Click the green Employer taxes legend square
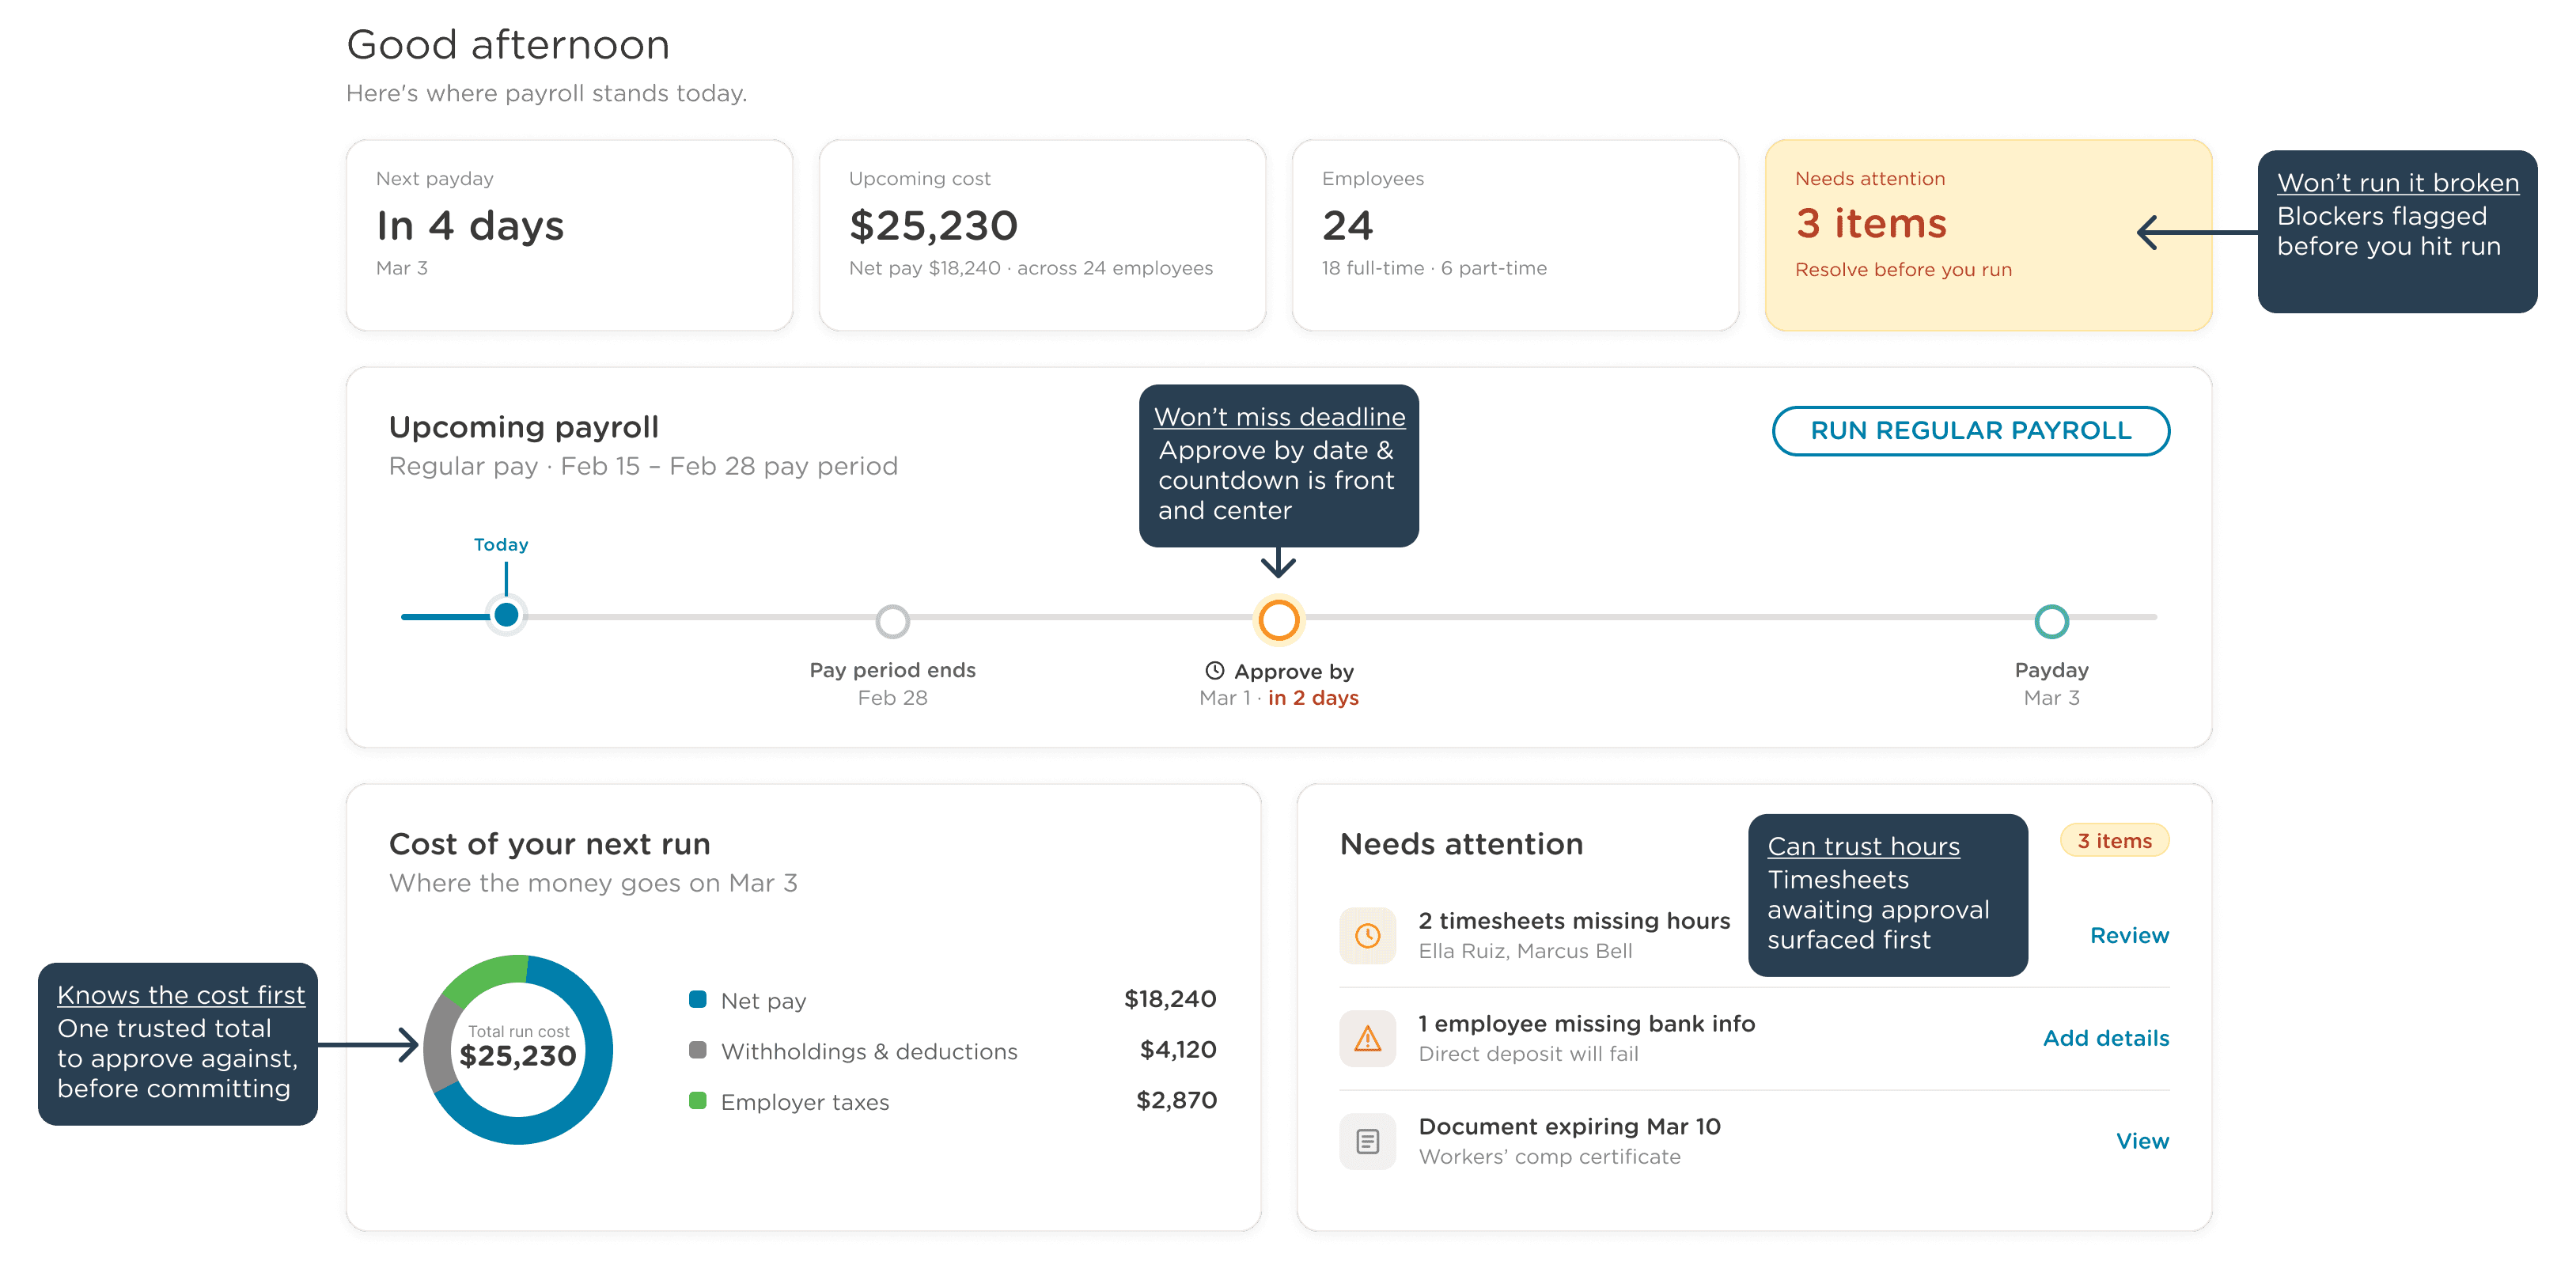2576x1280 pixels. pos(698,1101)
